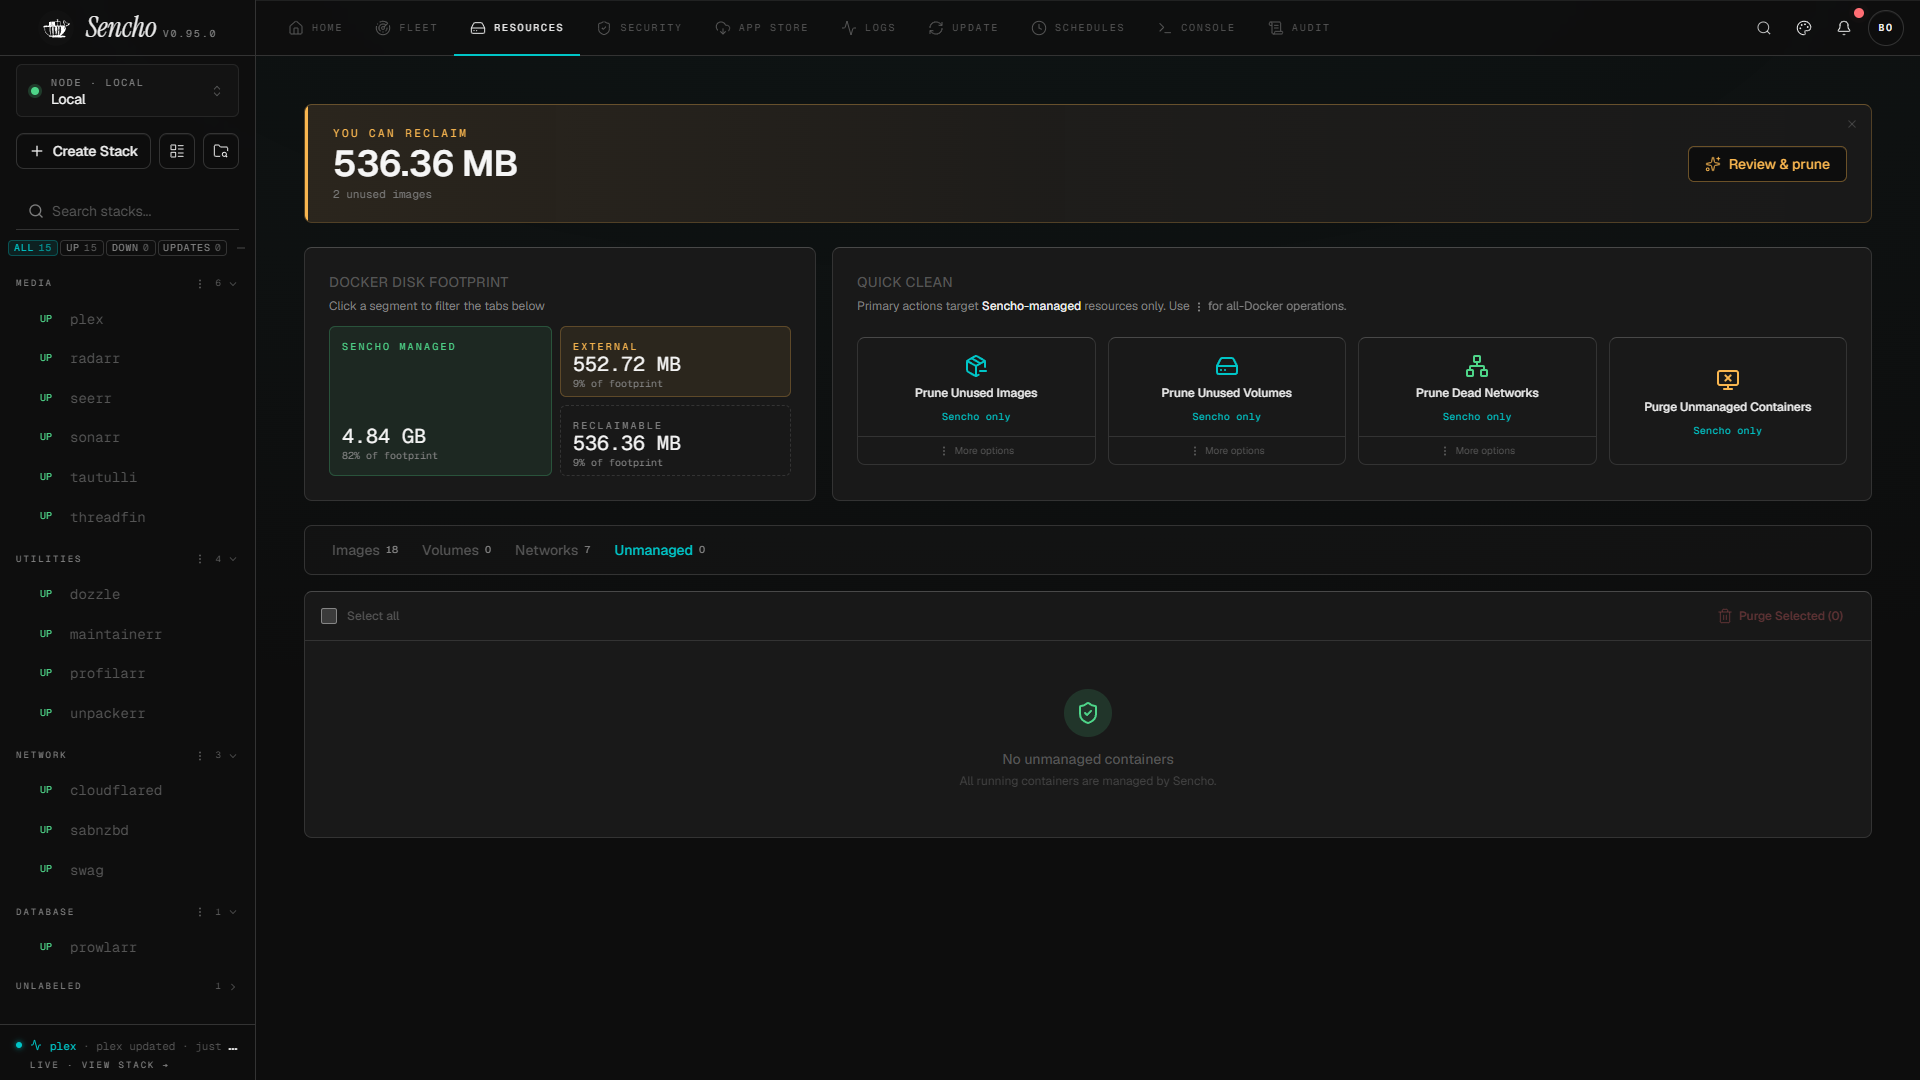The height and width of the screenshot is (1080, 1920).
Task: Click the Review & prune button
Action: (x=1767, y=164)
